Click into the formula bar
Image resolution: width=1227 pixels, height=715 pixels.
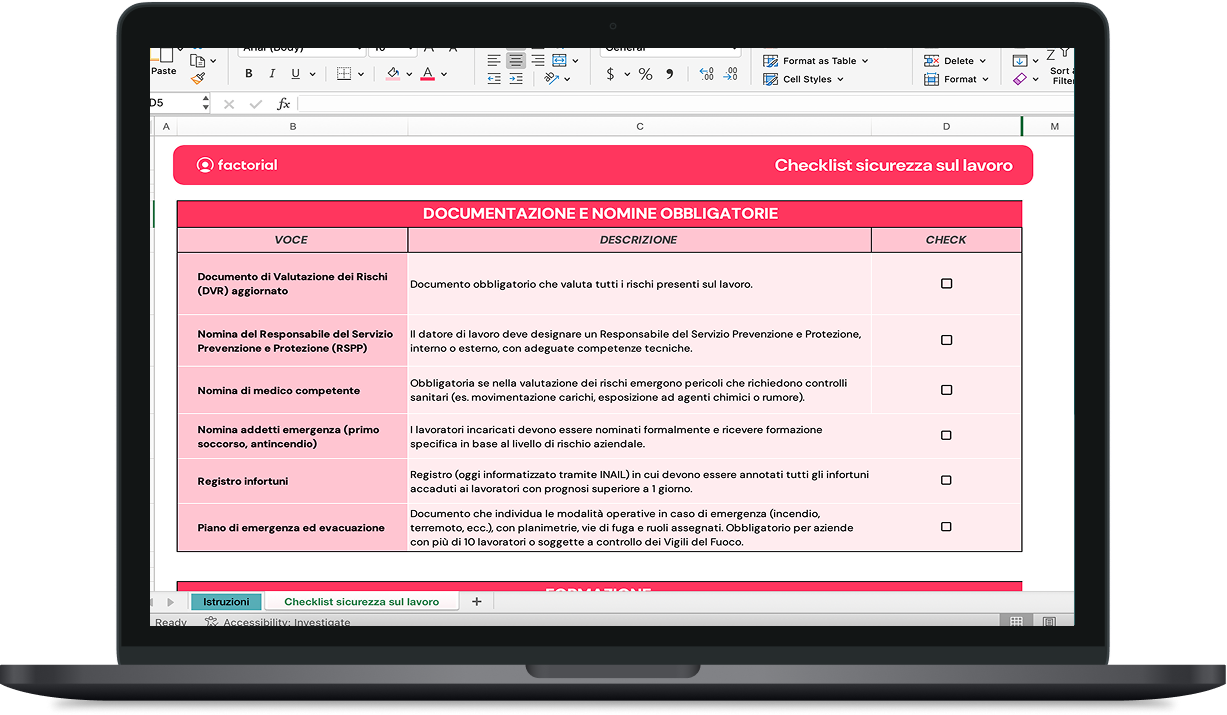click(685, 104)
